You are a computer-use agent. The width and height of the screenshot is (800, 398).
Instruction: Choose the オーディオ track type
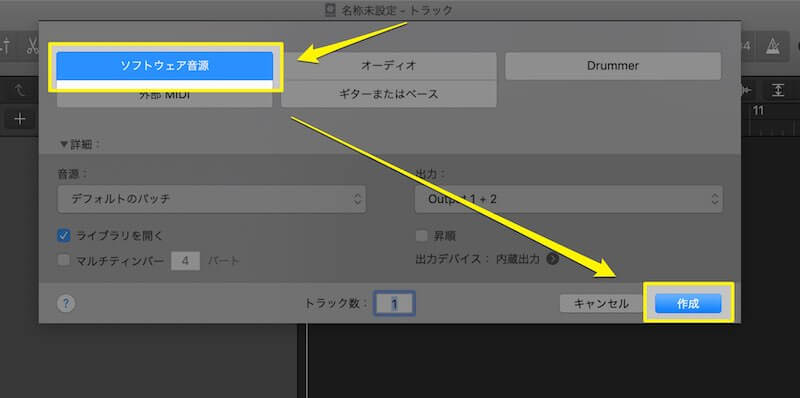(x=389, y=66)
